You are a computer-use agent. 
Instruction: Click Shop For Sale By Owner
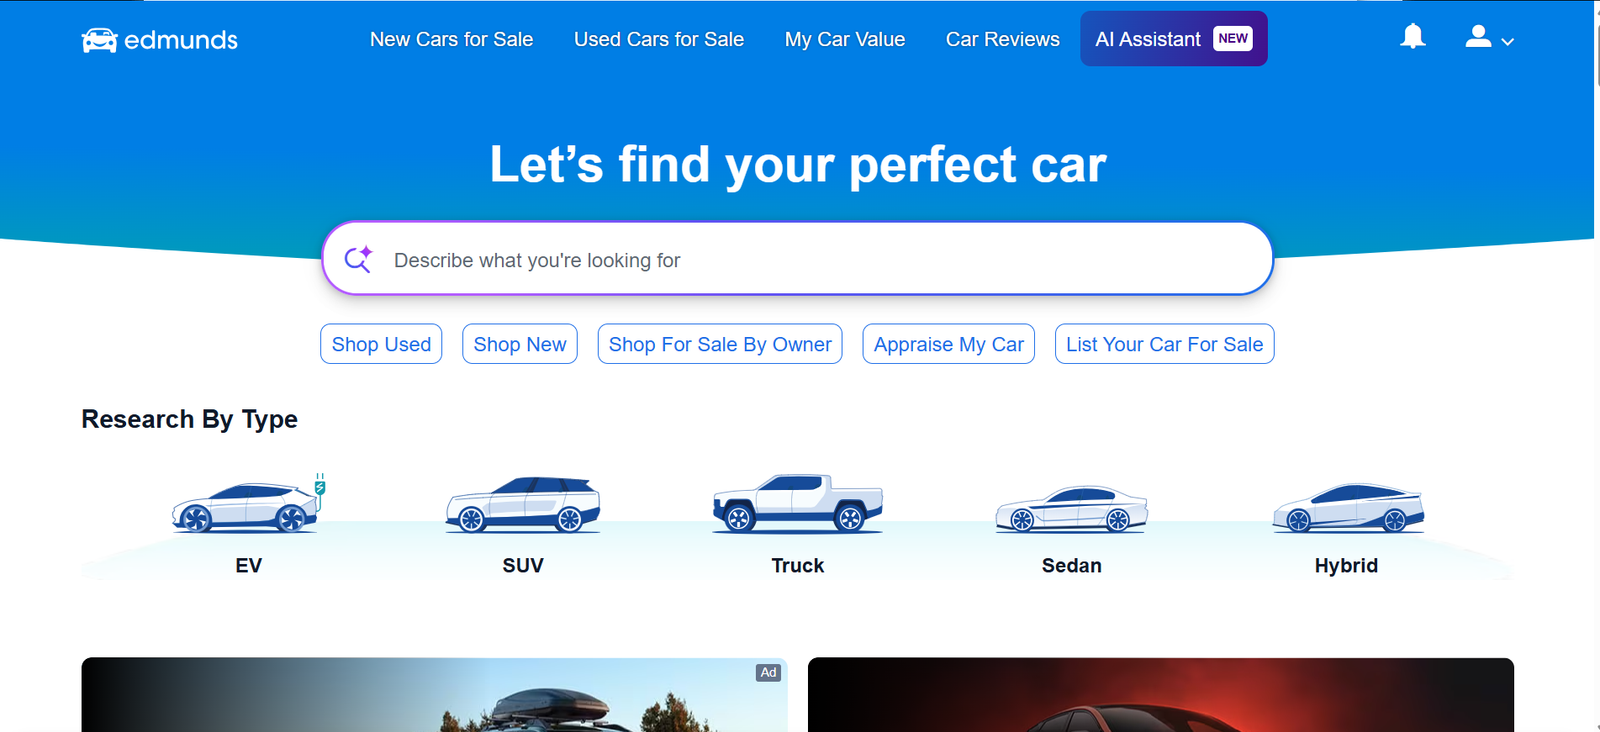pos(720,344)
